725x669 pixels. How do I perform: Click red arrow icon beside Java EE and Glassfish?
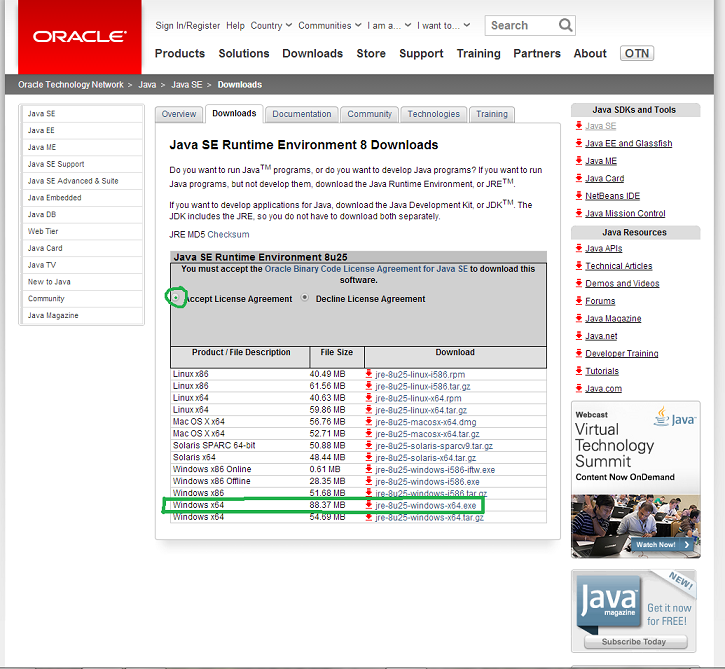tap(578, 143)
